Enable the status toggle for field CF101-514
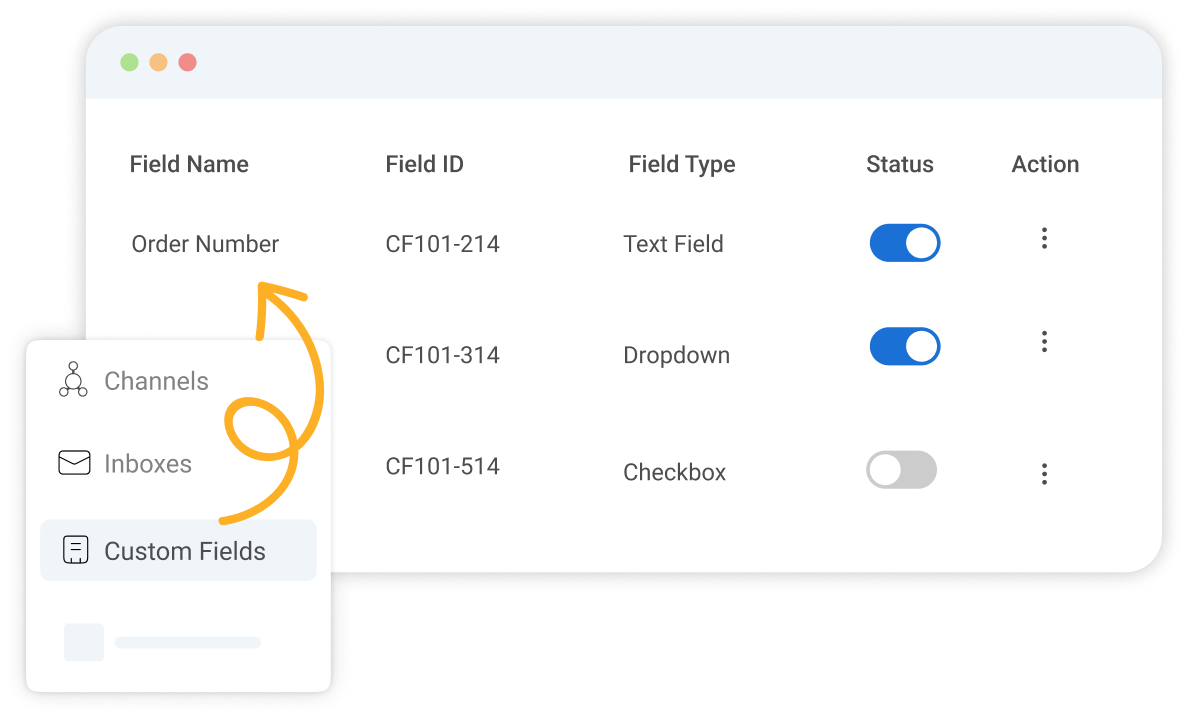This screenshot has height=718, width=1188. [901, 470]
